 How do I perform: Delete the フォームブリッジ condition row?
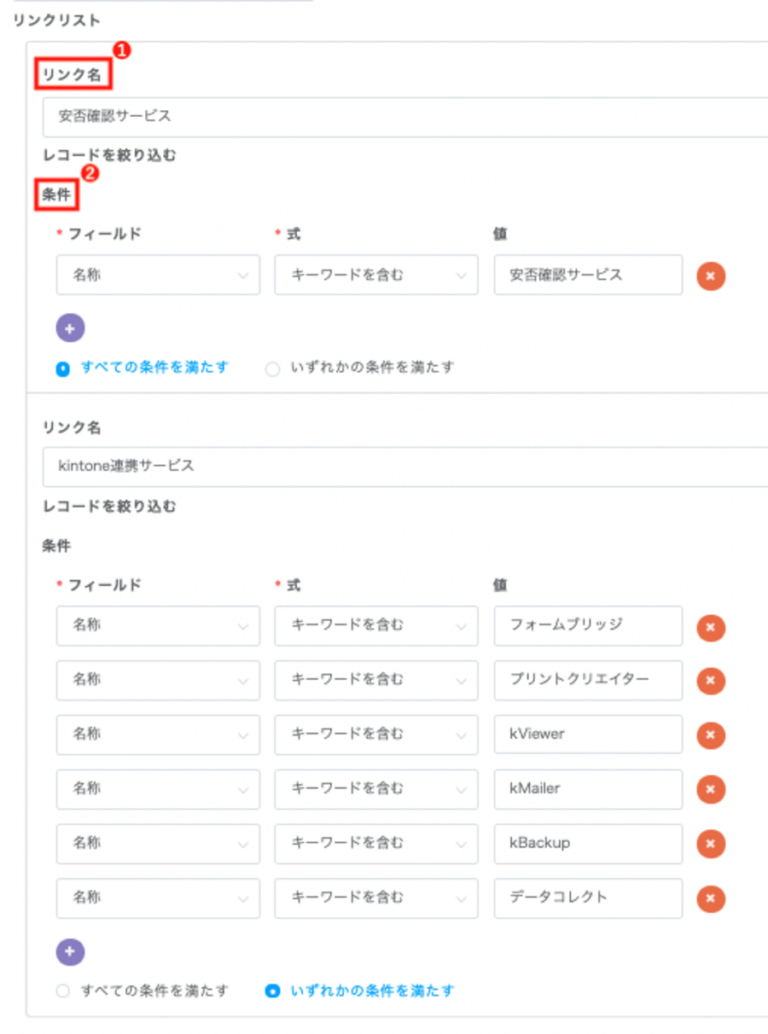(711, 627)
